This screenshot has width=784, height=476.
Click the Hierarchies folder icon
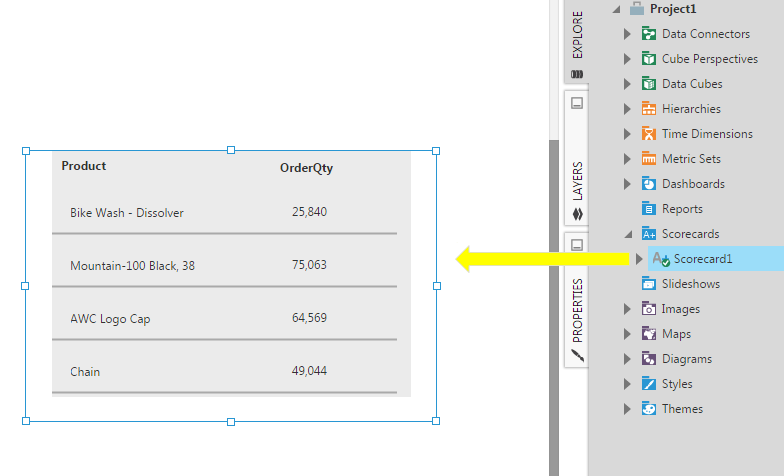coord(648,108)
